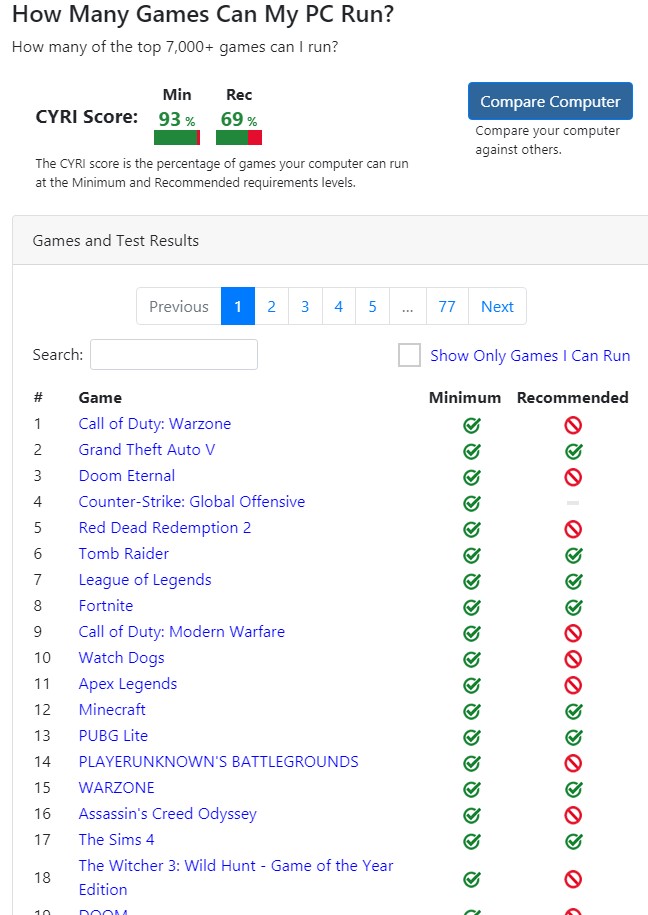The height and width of the screenshot is (915, 648).
Task: Open Call of Duty: Modern Warfare link
Action: click(182, 631)
